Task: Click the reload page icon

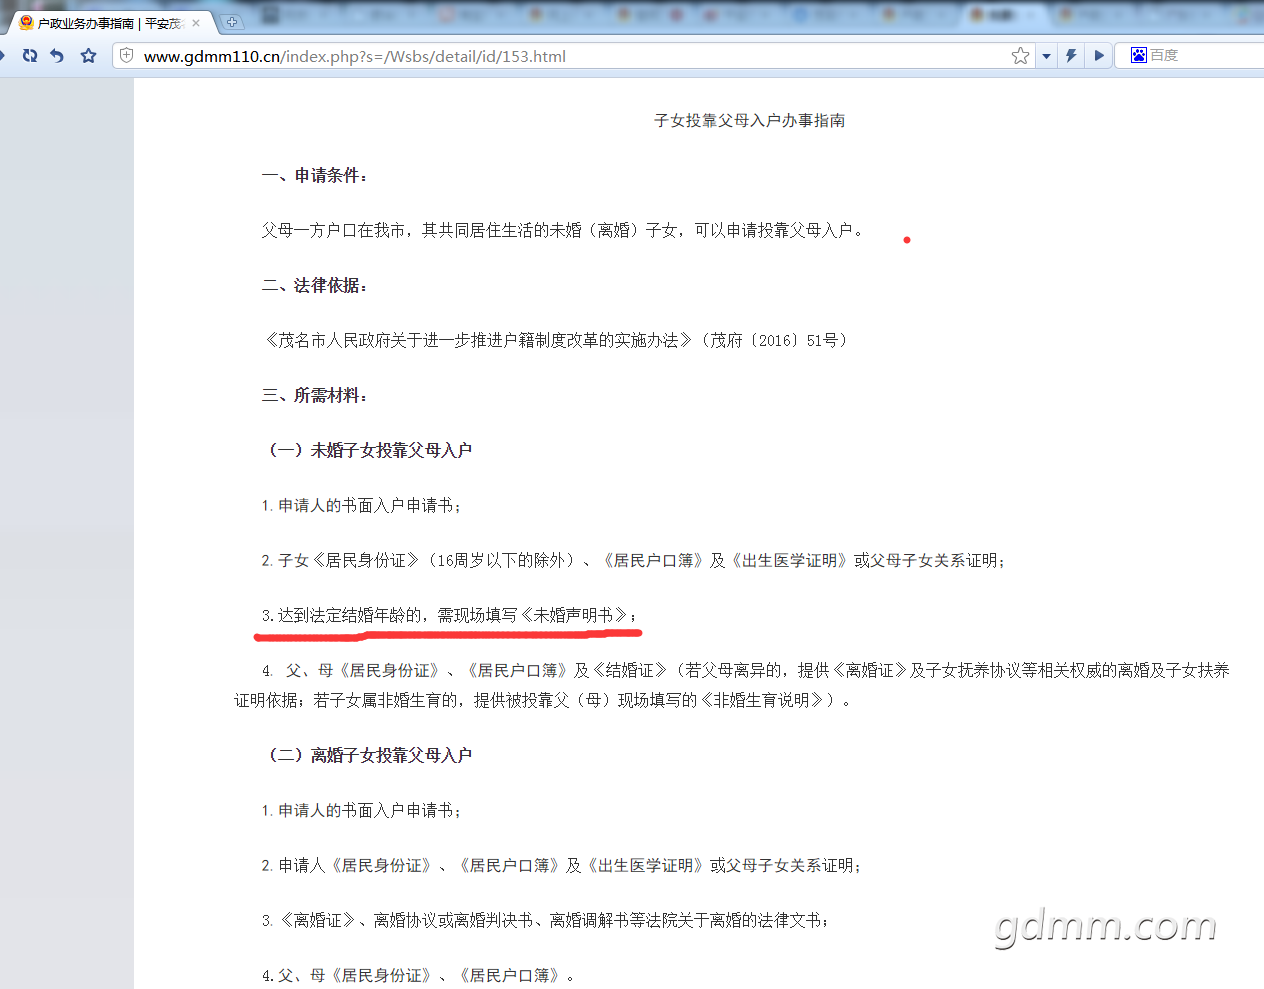Action: [x=30, y=56]
